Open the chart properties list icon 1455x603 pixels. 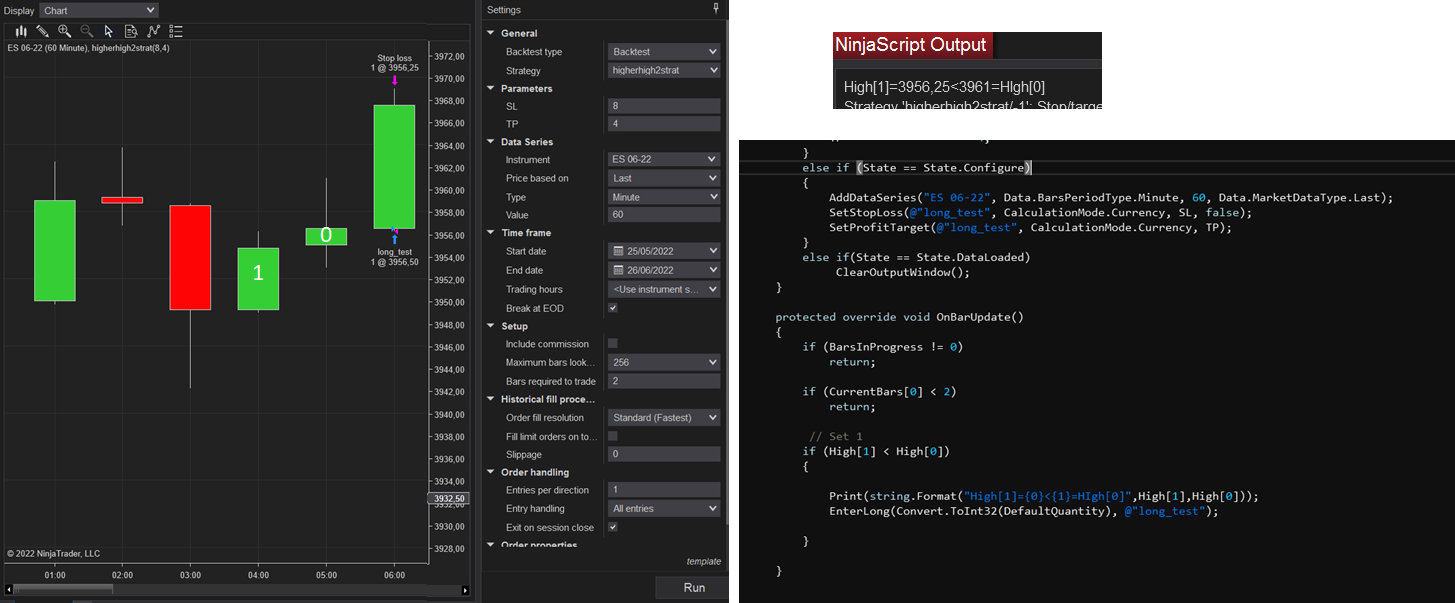[x=176, y=31]
